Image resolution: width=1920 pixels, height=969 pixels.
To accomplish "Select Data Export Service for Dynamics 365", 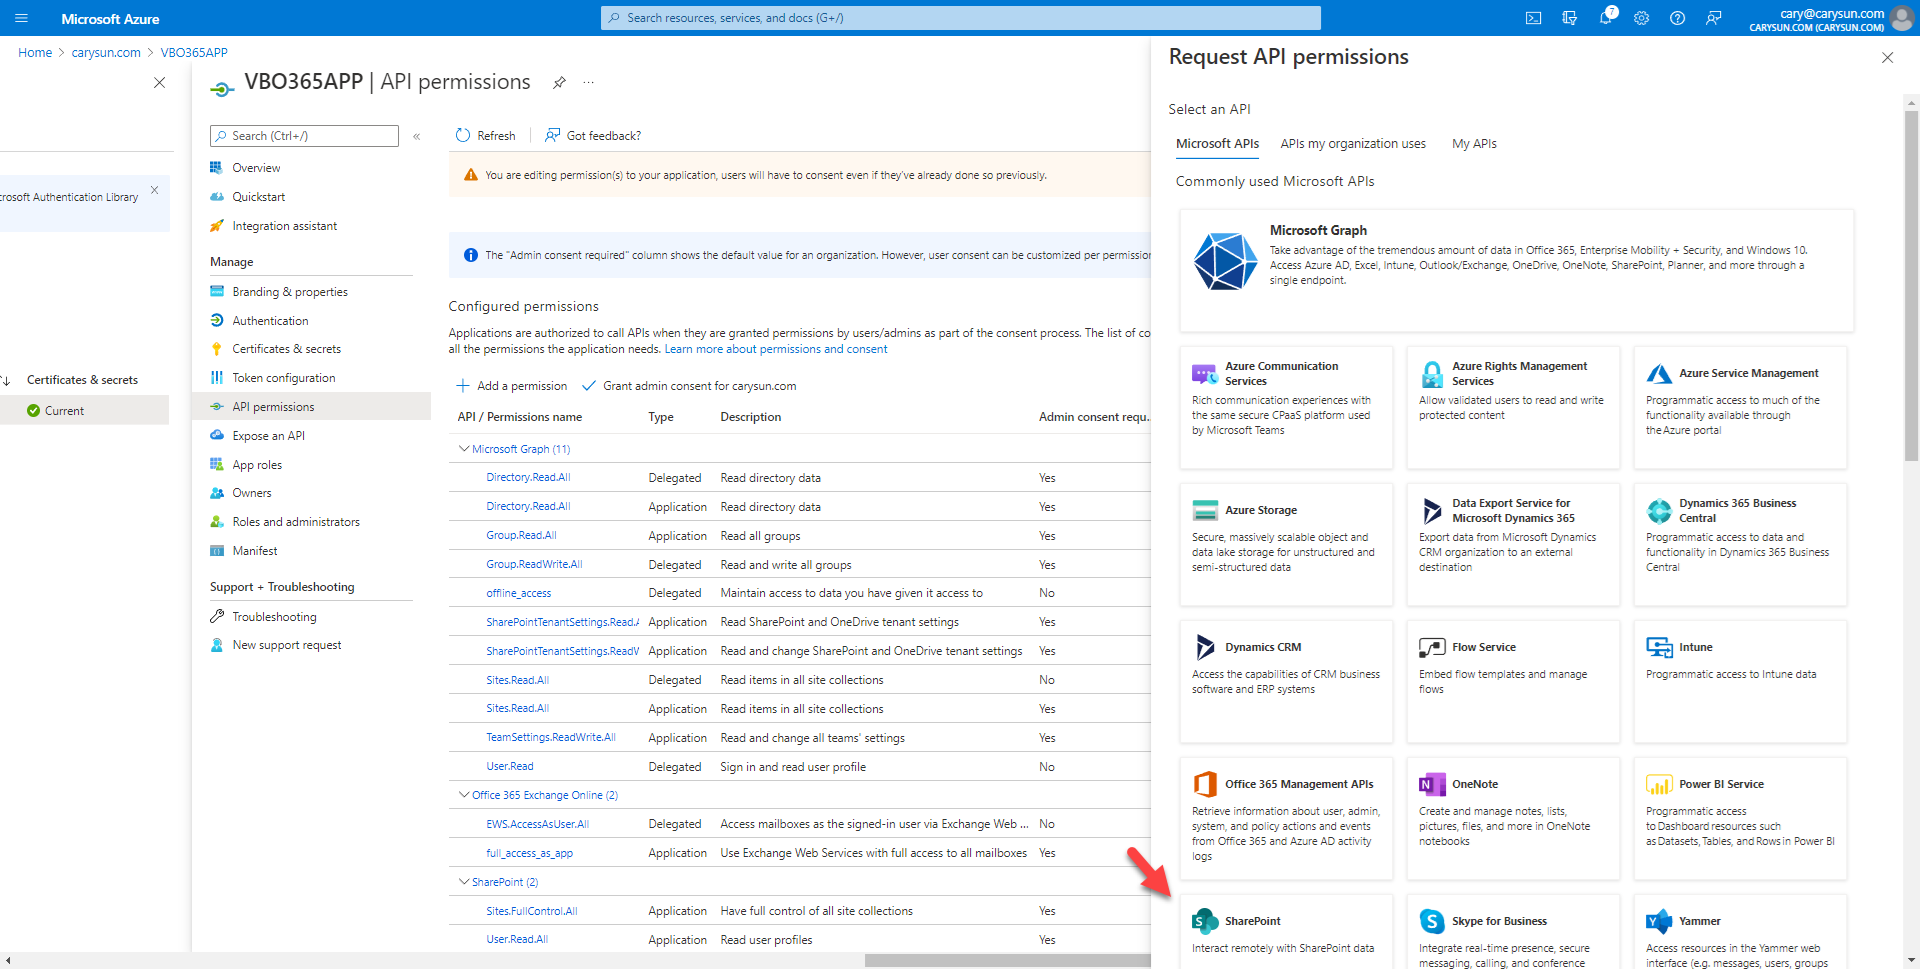I will (1513, 544).
